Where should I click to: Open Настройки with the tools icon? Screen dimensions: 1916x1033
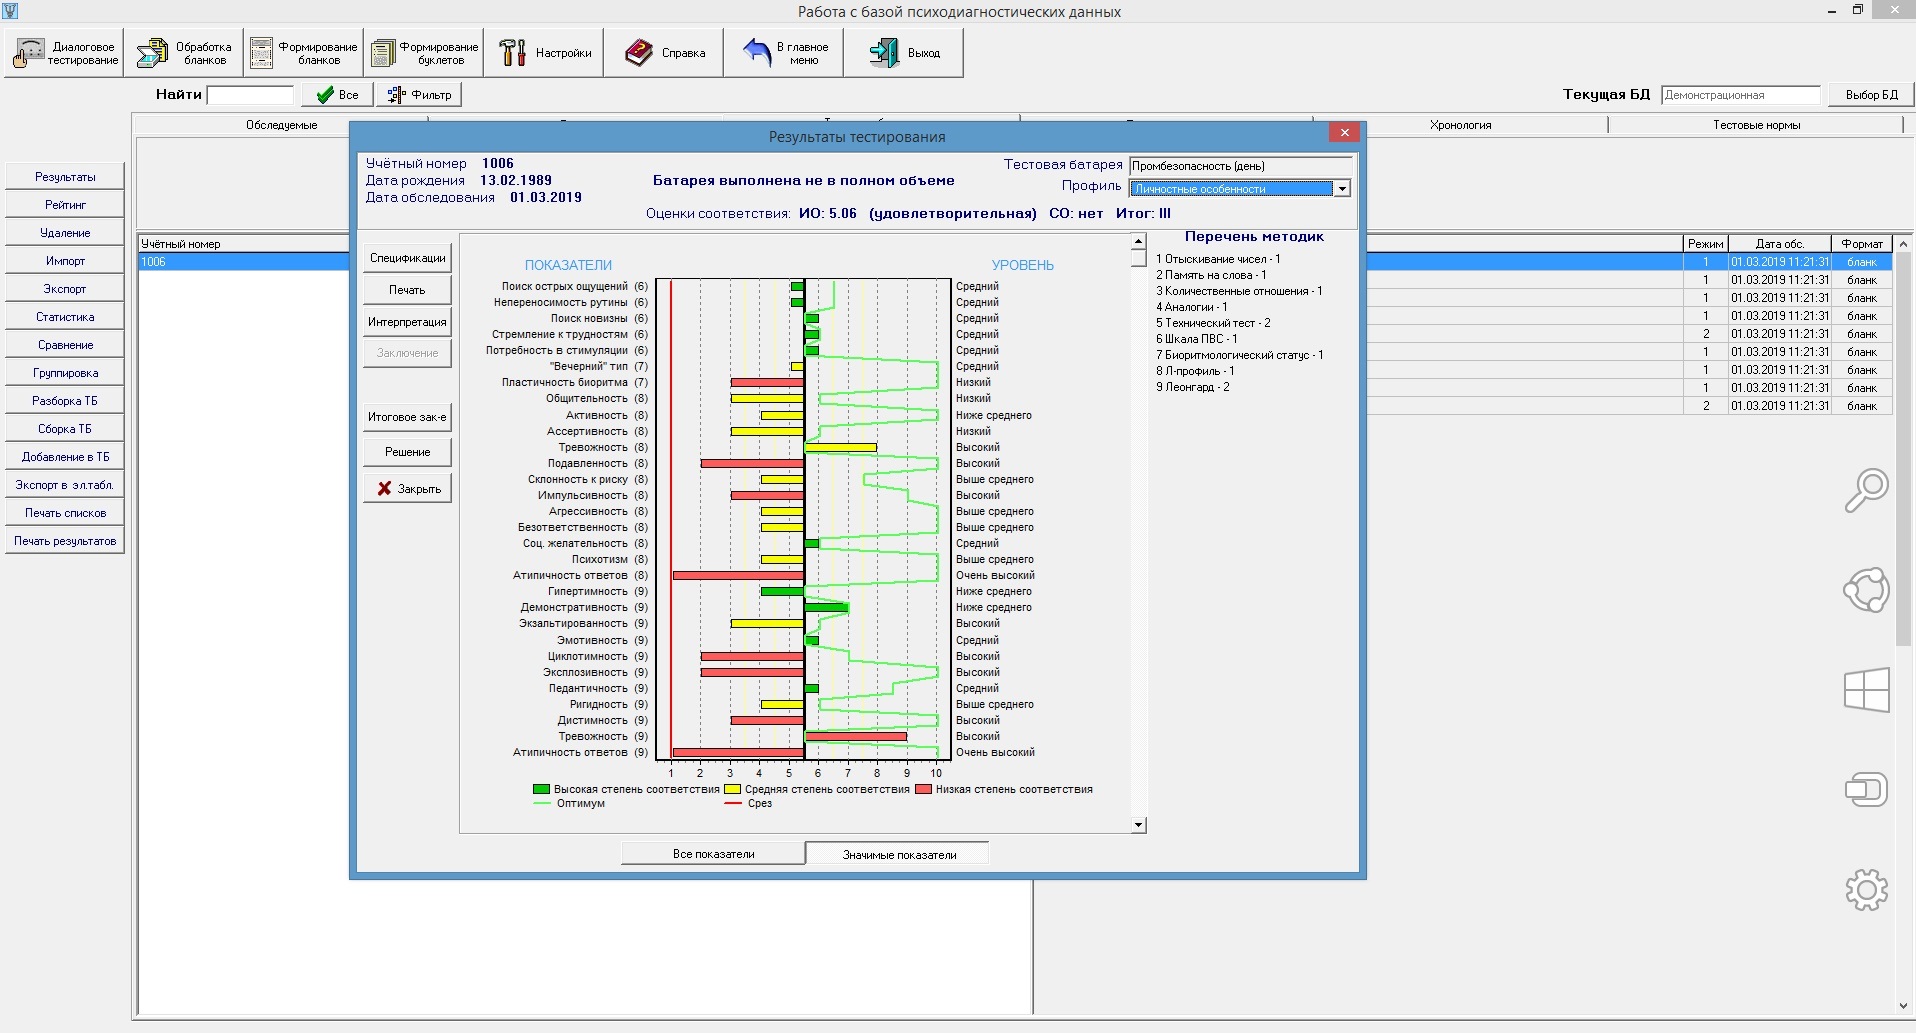click(545, 53)
